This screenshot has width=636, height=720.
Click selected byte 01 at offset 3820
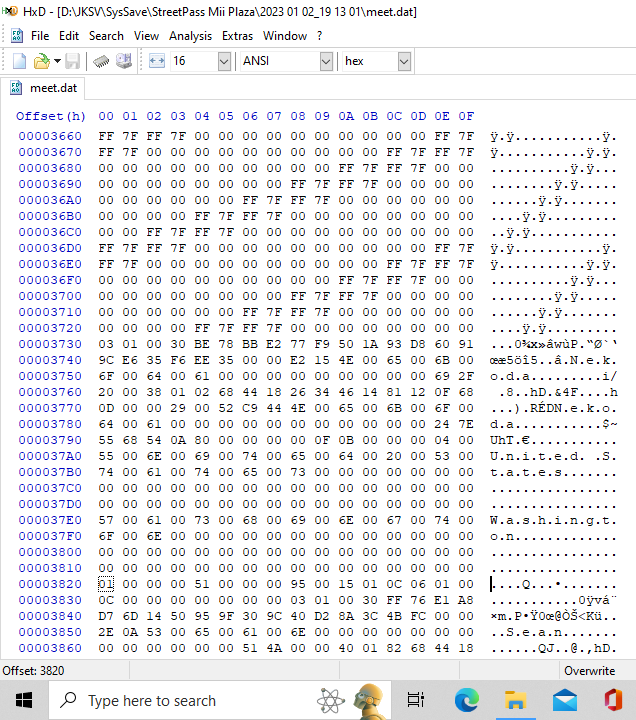[106, 584]
